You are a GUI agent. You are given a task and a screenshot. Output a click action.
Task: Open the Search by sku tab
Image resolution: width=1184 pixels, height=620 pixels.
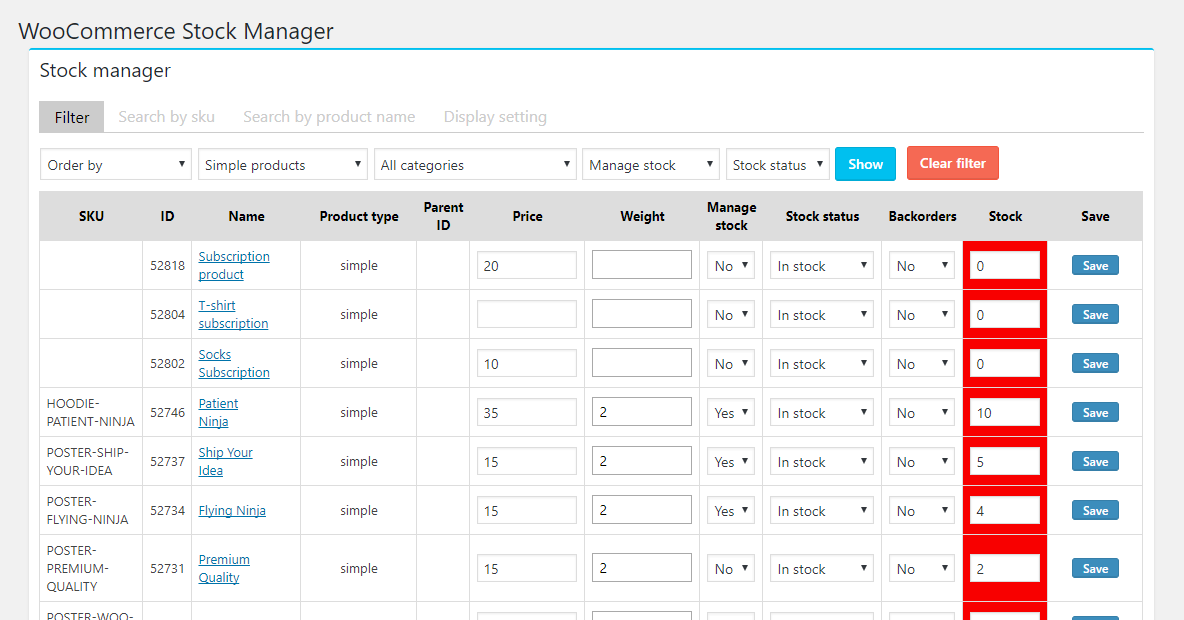pyautogui.click(x=166, y=117)
